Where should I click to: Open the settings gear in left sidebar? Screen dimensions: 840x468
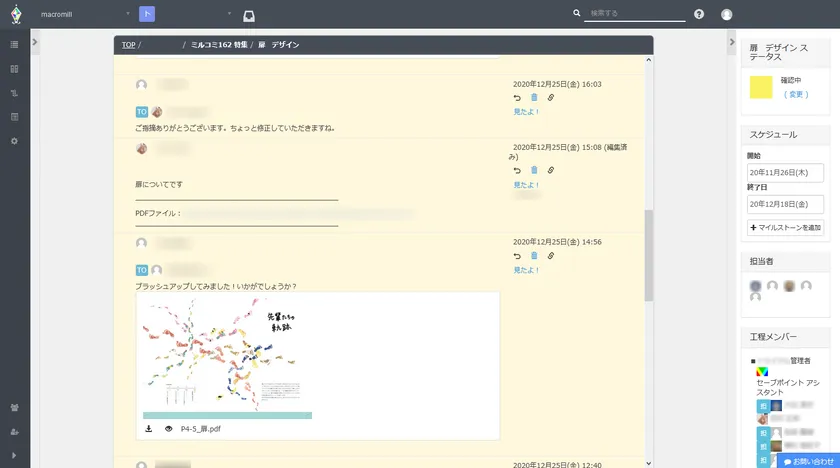click(14, 141)
